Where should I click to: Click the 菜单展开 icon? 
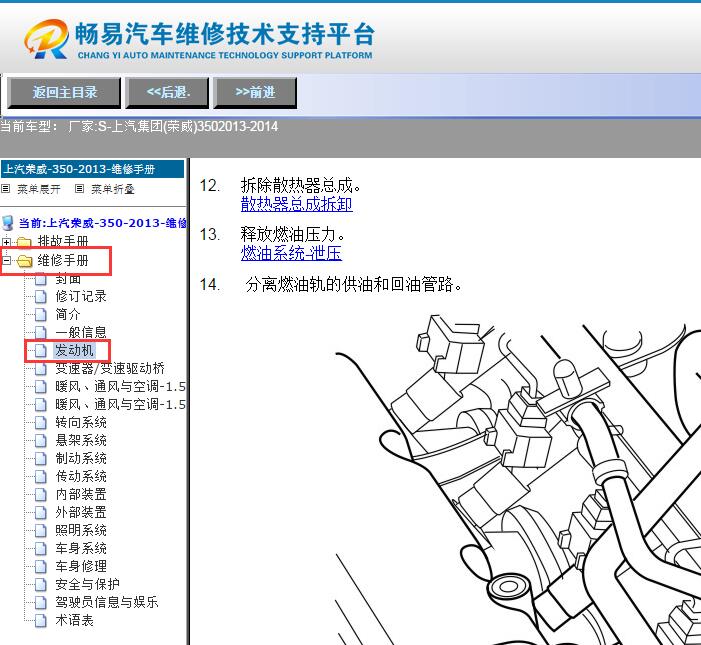(5, 189)
